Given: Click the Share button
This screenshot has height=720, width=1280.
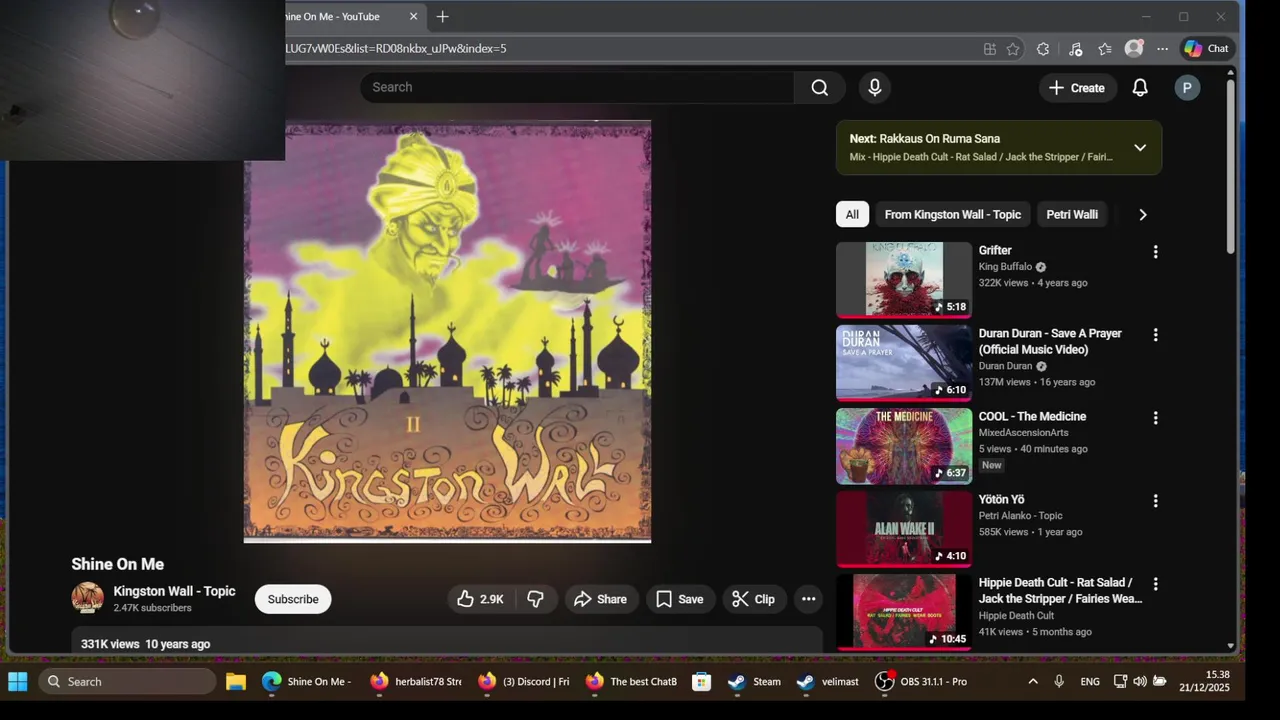Looking at the screenshot, I should tap(601, 599).
